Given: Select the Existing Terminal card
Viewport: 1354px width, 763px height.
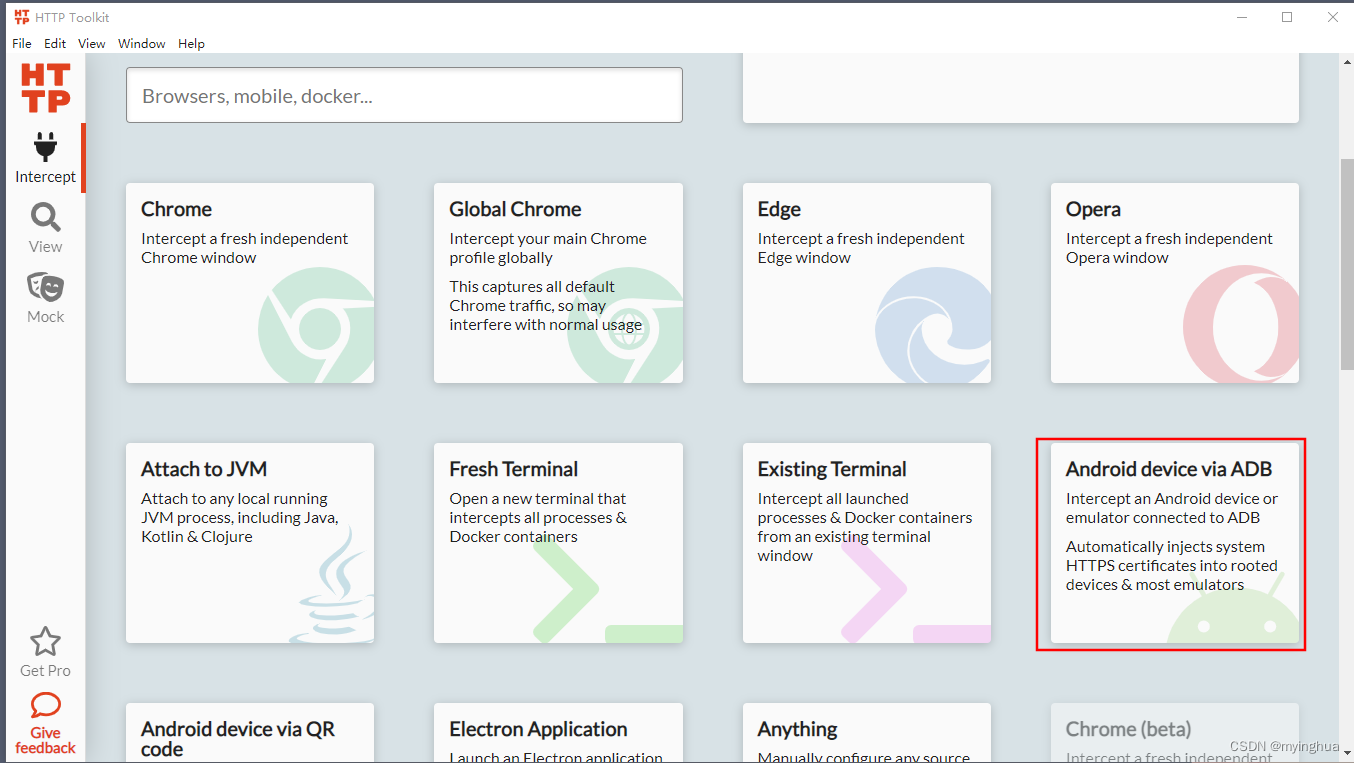Looking at the screenshot, I should tap(867, 543).
